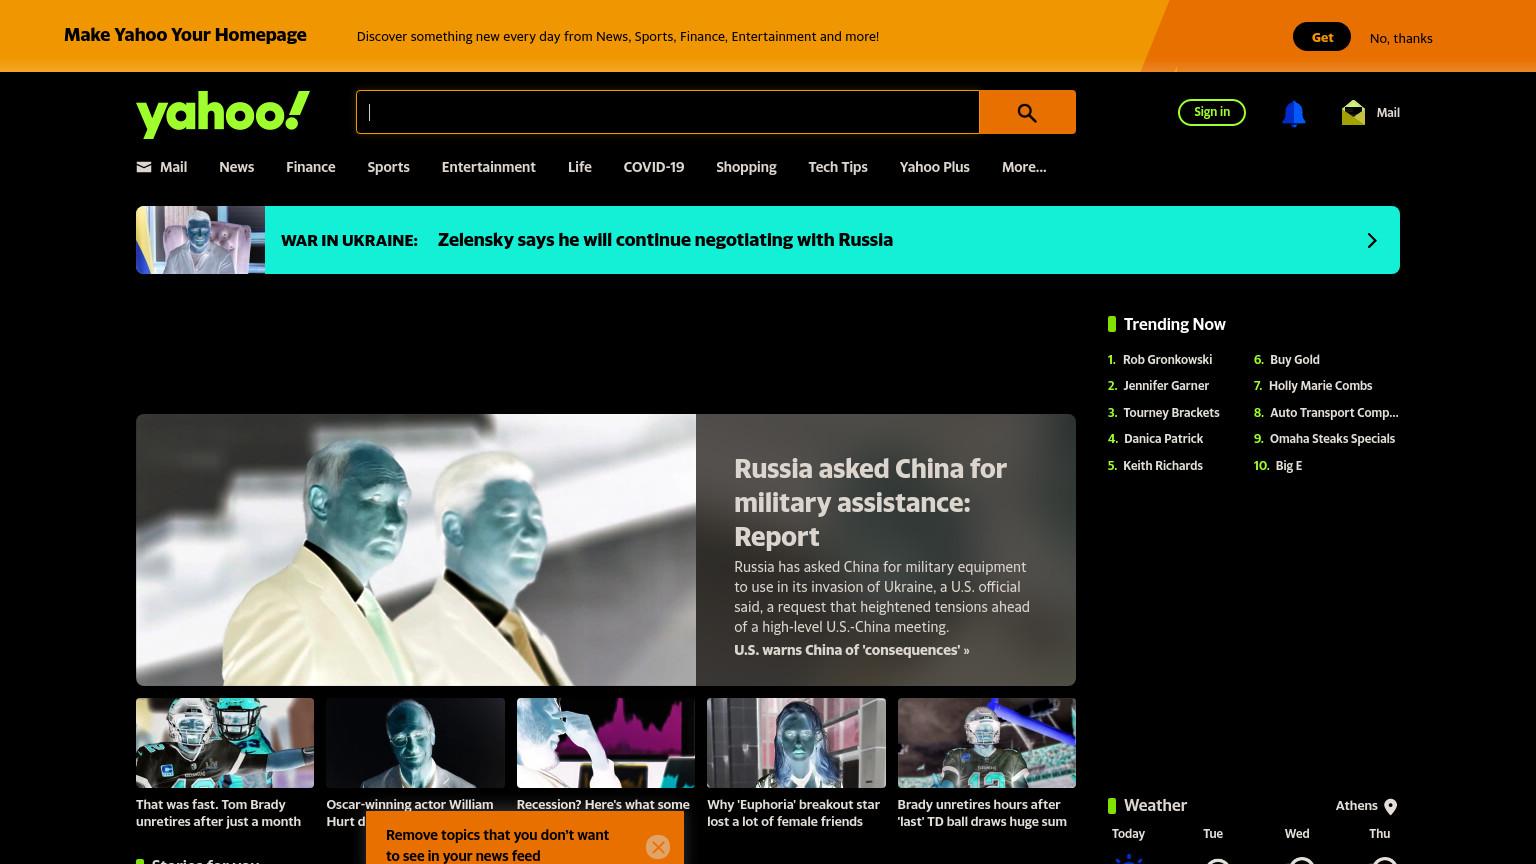Click trending topic Auto Transport Comp...
Viewport: 1536px width, 864px height.
point(1334,413)
